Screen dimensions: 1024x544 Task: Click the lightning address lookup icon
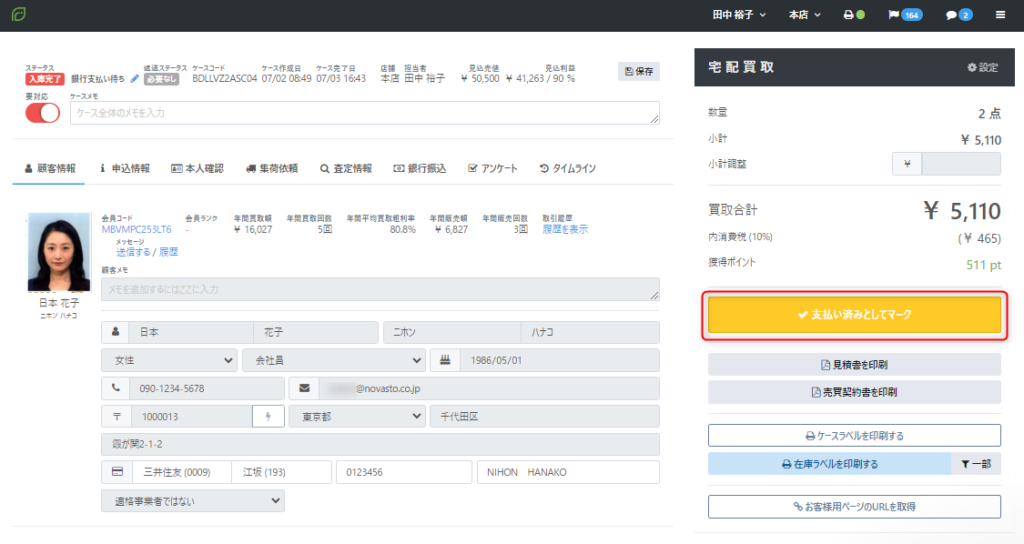click(268, 416)
